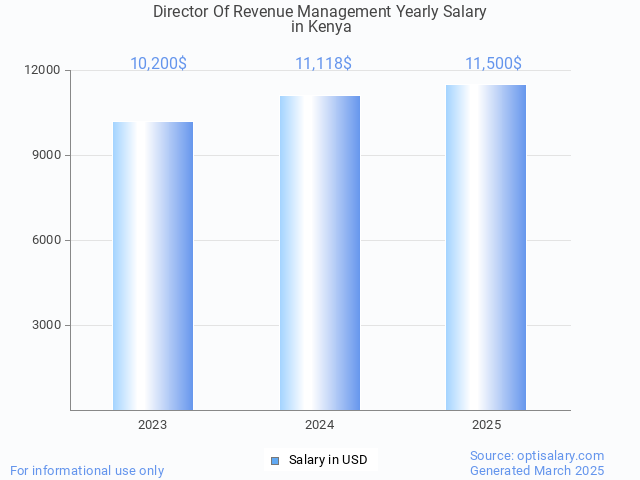Select the 11,118$ value label
This screenshot has width=640, height=480.
(x=323, y=64)
